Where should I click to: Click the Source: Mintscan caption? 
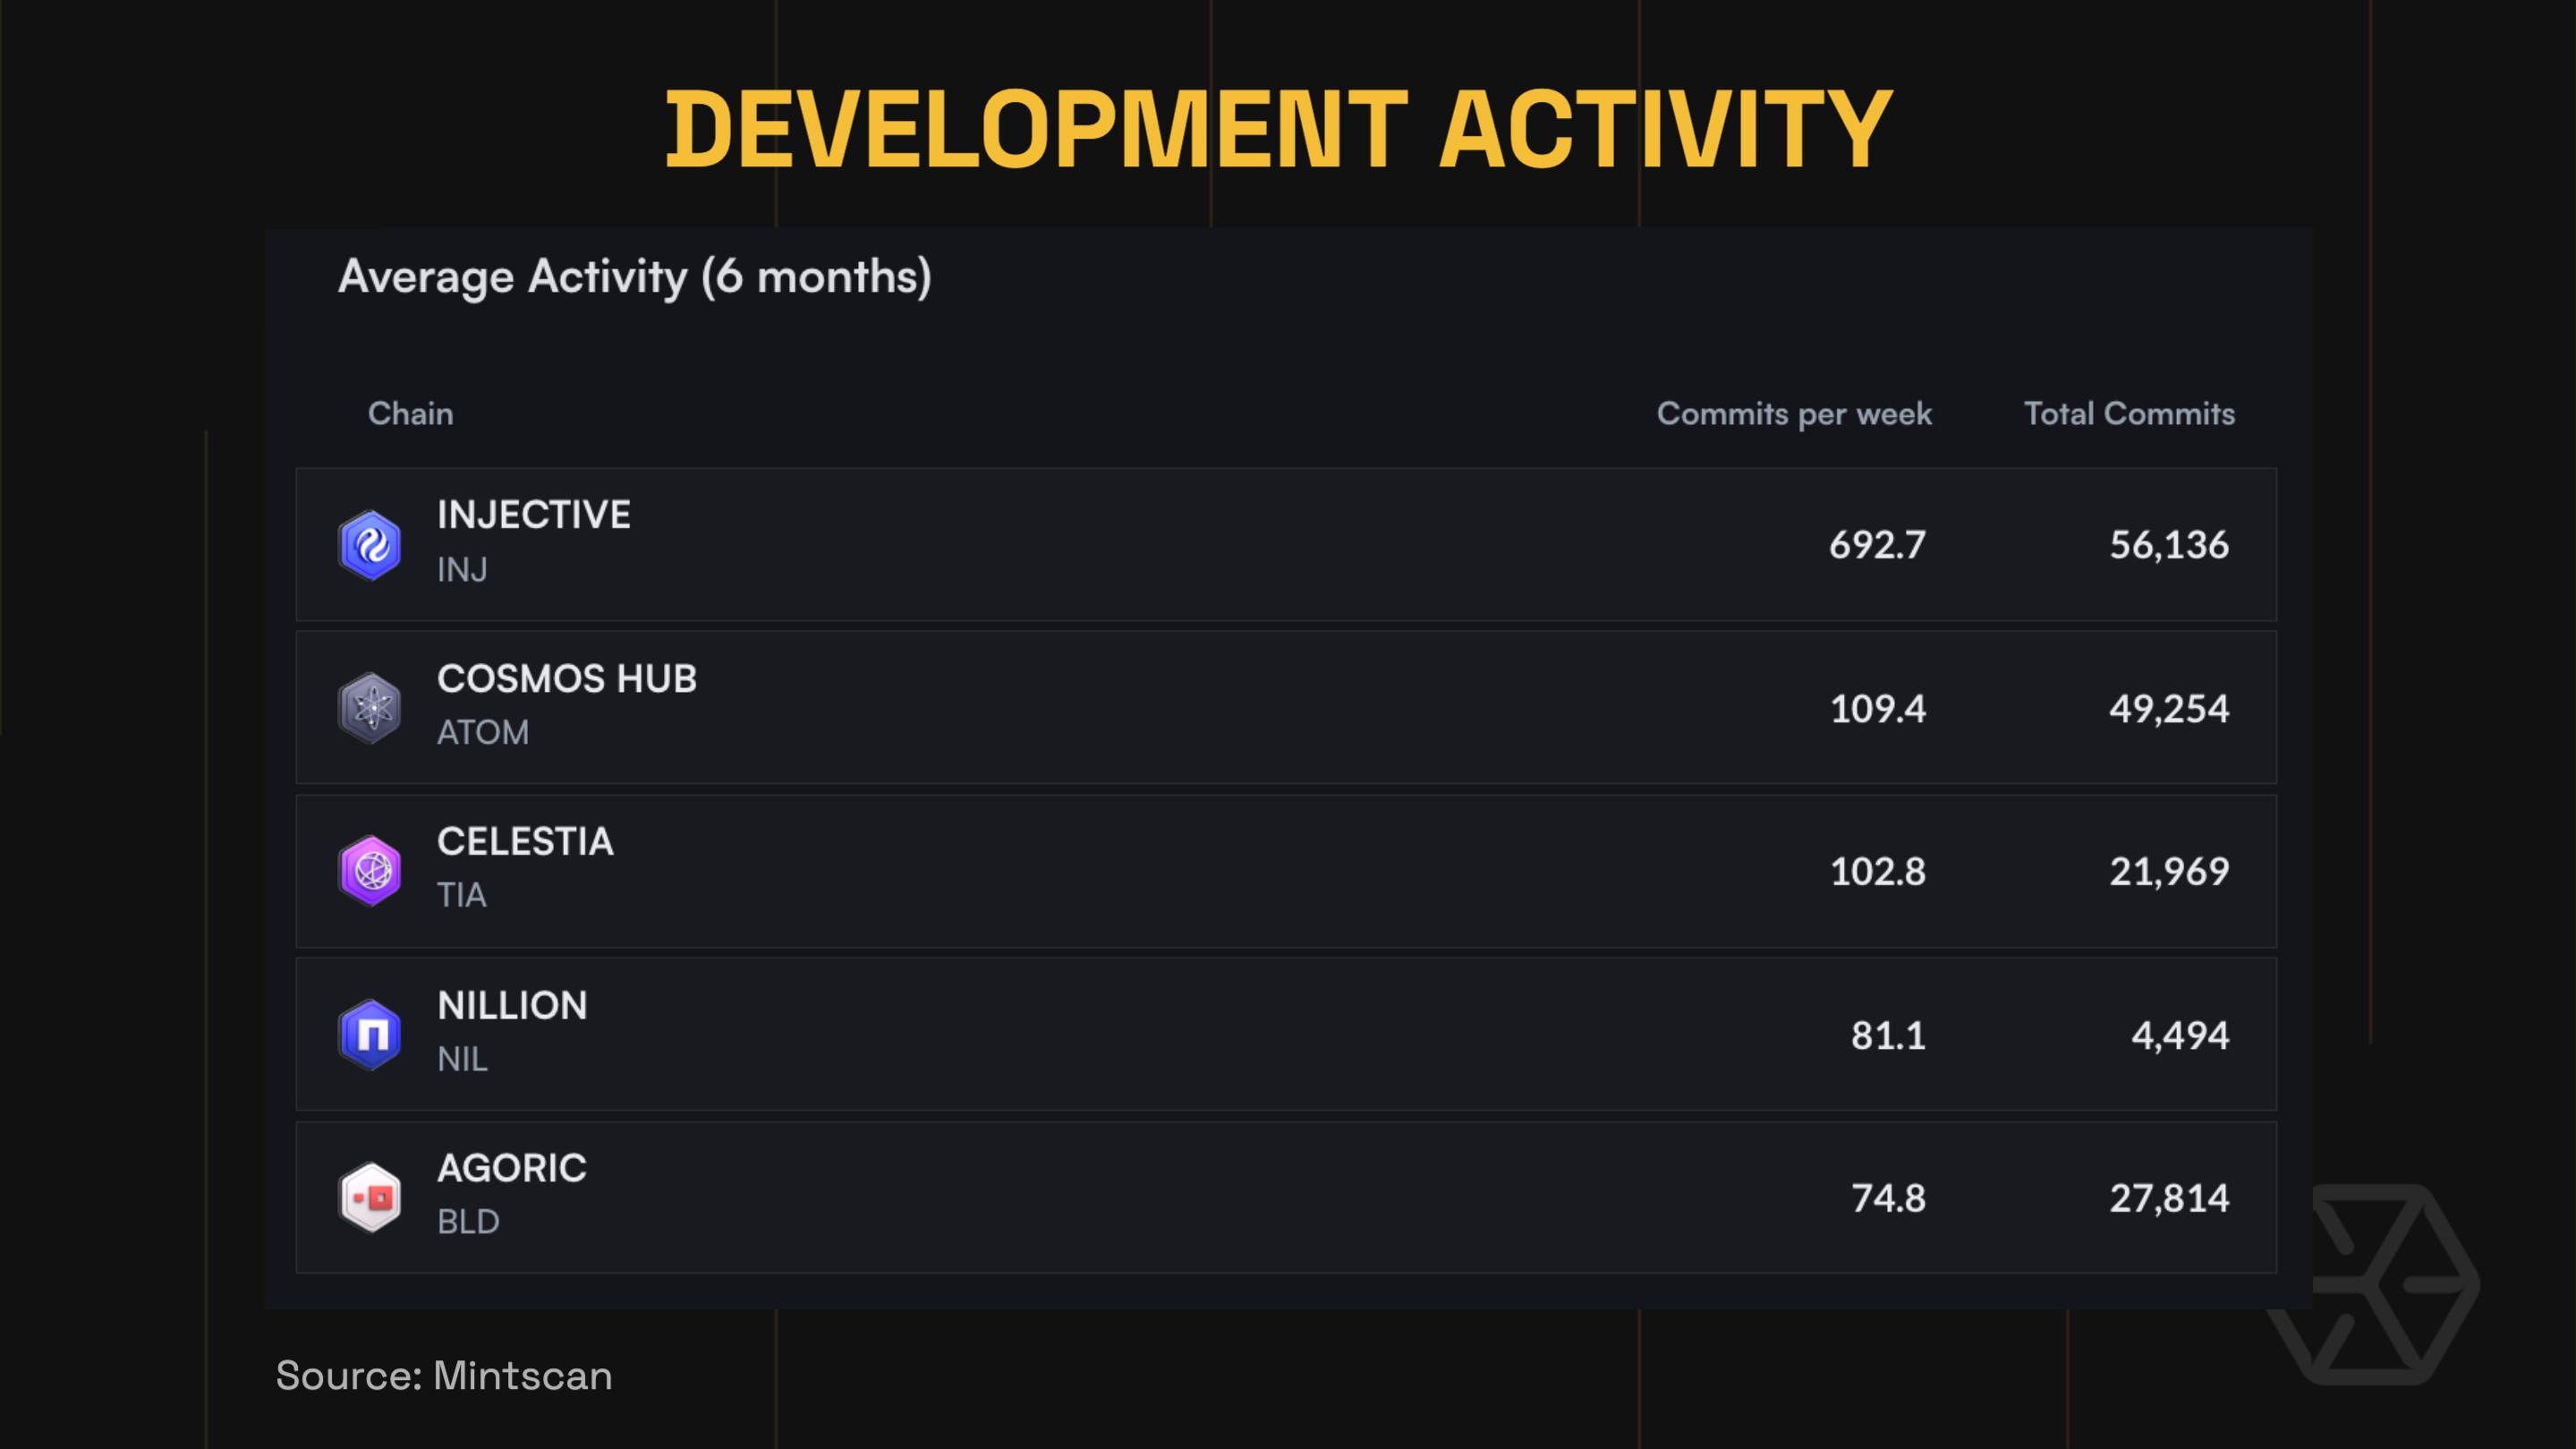point(444,1376)
